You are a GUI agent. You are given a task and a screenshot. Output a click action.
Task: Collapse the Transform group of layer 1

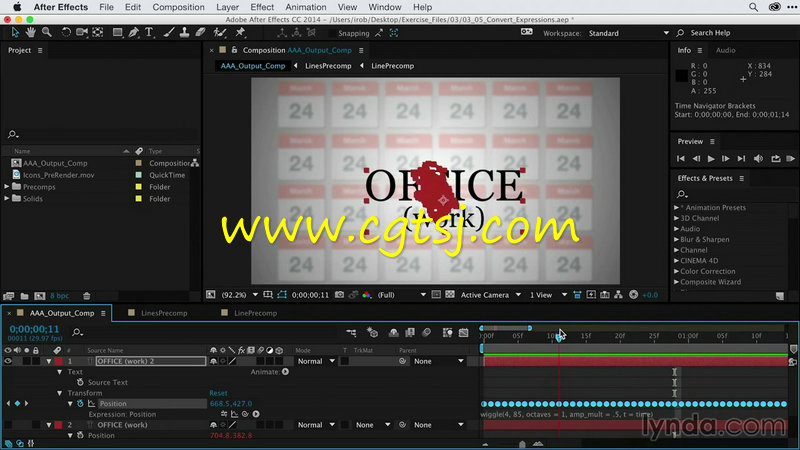pos(60,393)
